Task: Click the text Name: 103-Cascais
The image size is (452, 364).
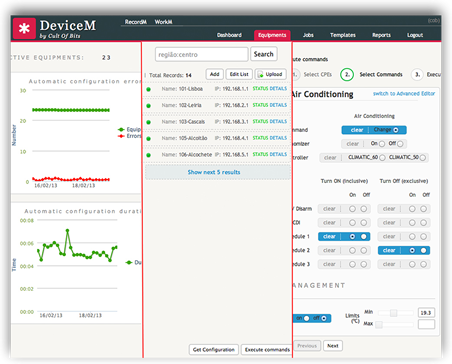Action: tap(183, 122)
